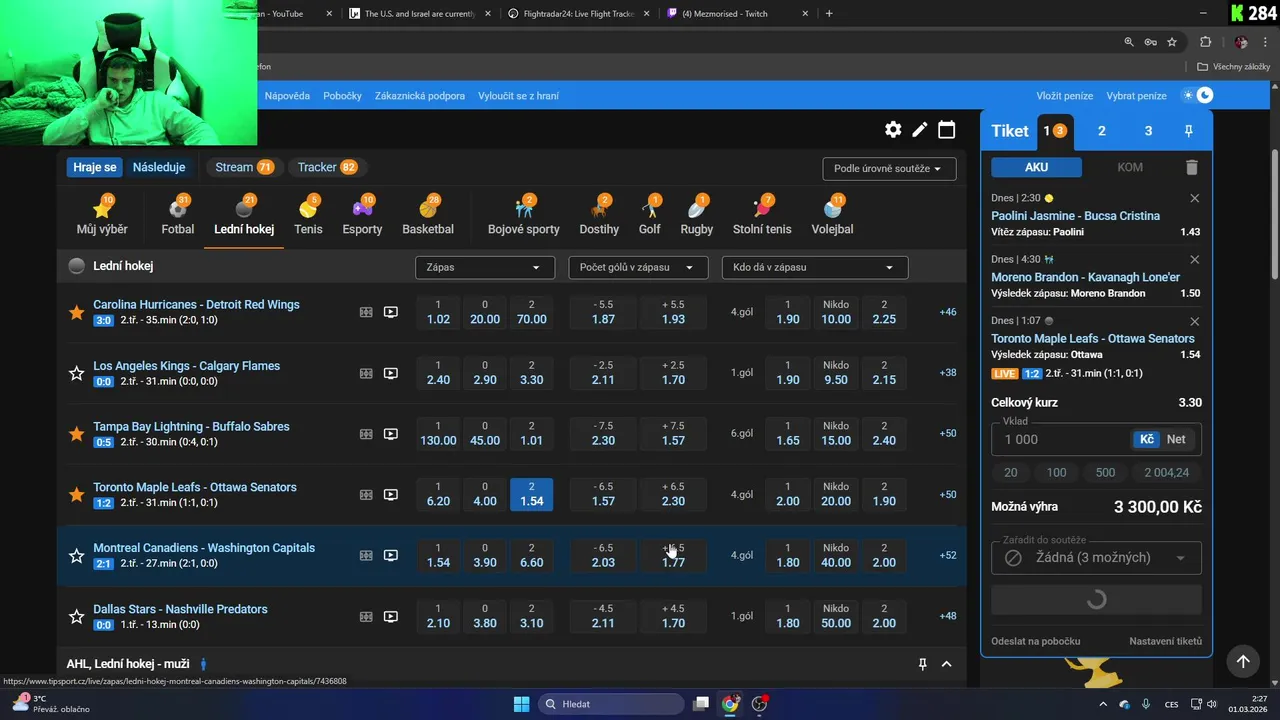This screenshot has width=1280, height=720.
Task: Click the Vklad stake input field
Action: pos(1060,439)
